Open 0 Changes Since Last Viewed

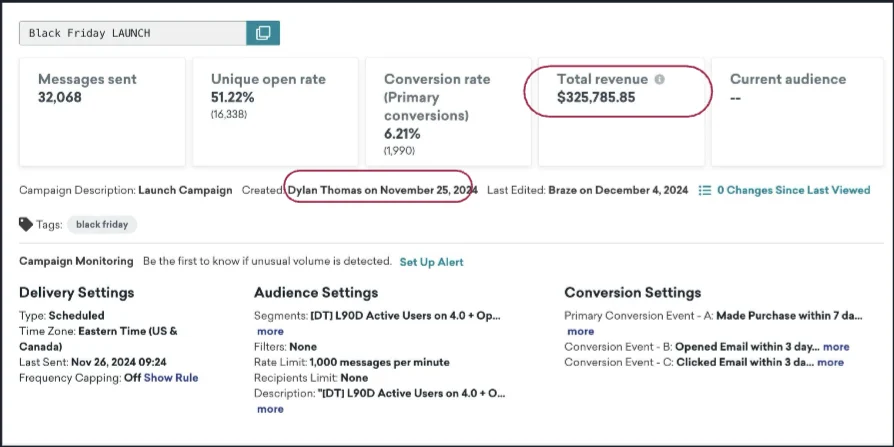coord(793,190)
